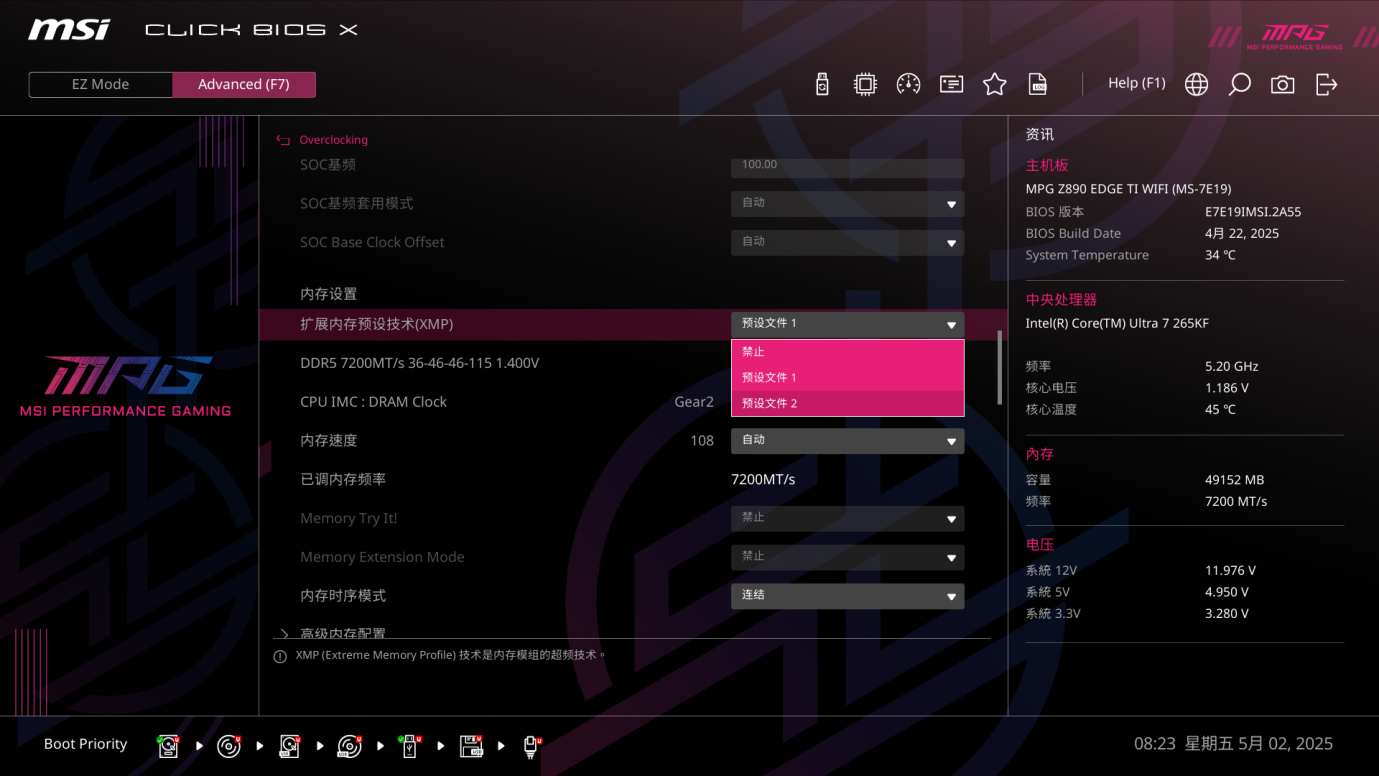Choose 禁止 in the XMP dropdown list
The width and height of the screenshot is (1379, 776).
(848, 352)
